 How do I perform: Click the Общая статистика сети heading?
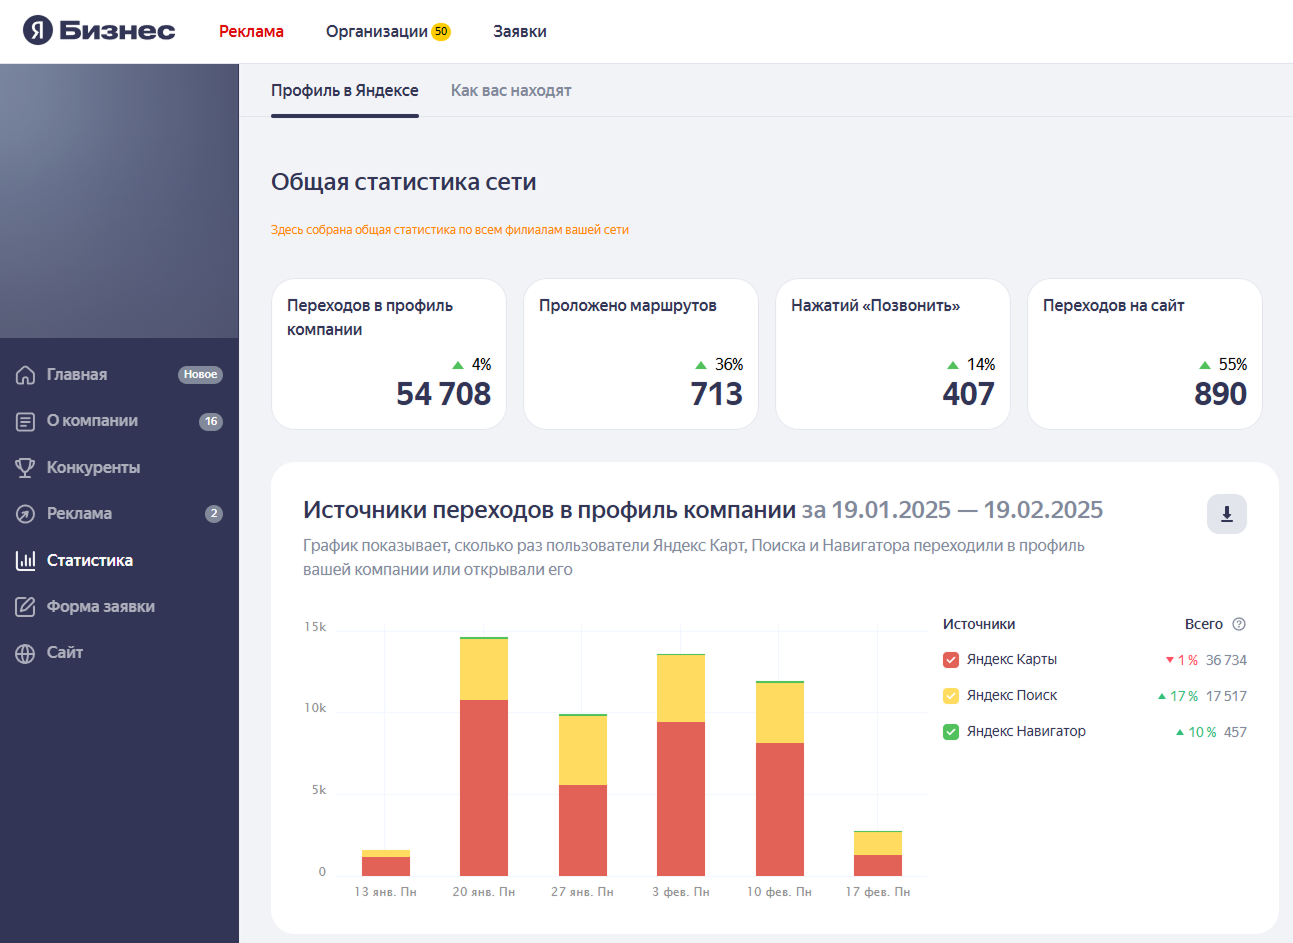(x=404, y=182)
